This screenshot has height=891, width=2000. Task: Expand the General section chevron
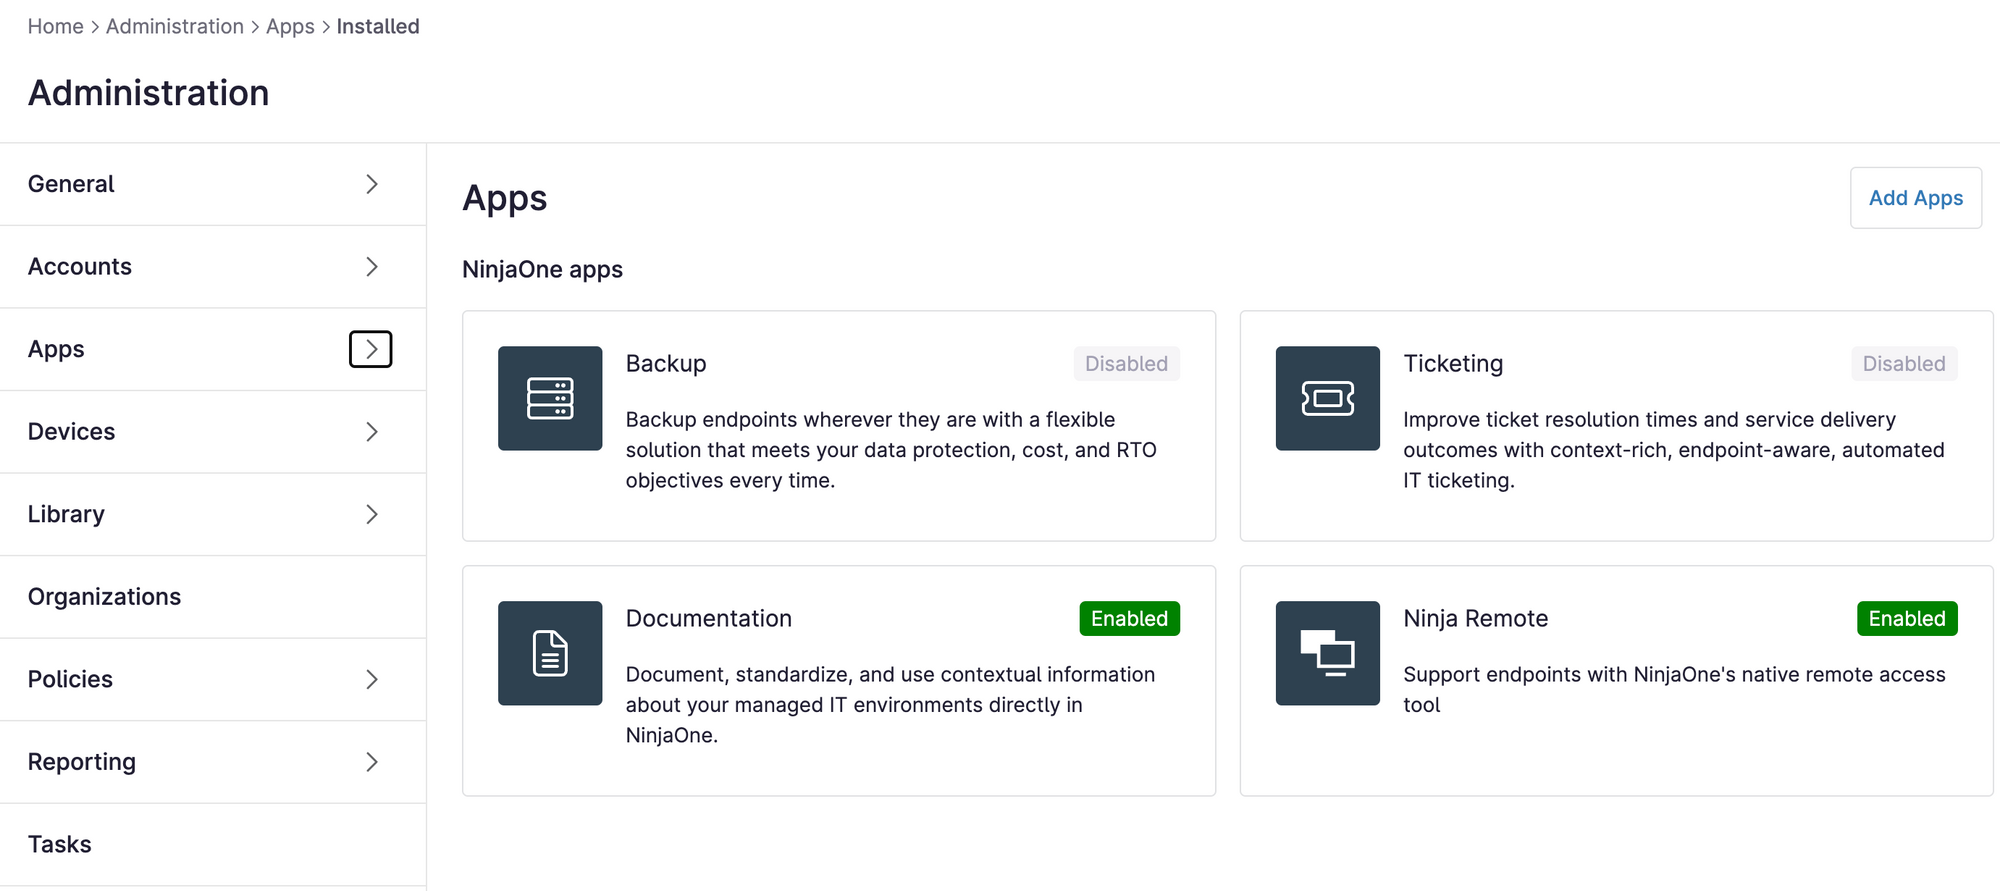pos(371,184)
